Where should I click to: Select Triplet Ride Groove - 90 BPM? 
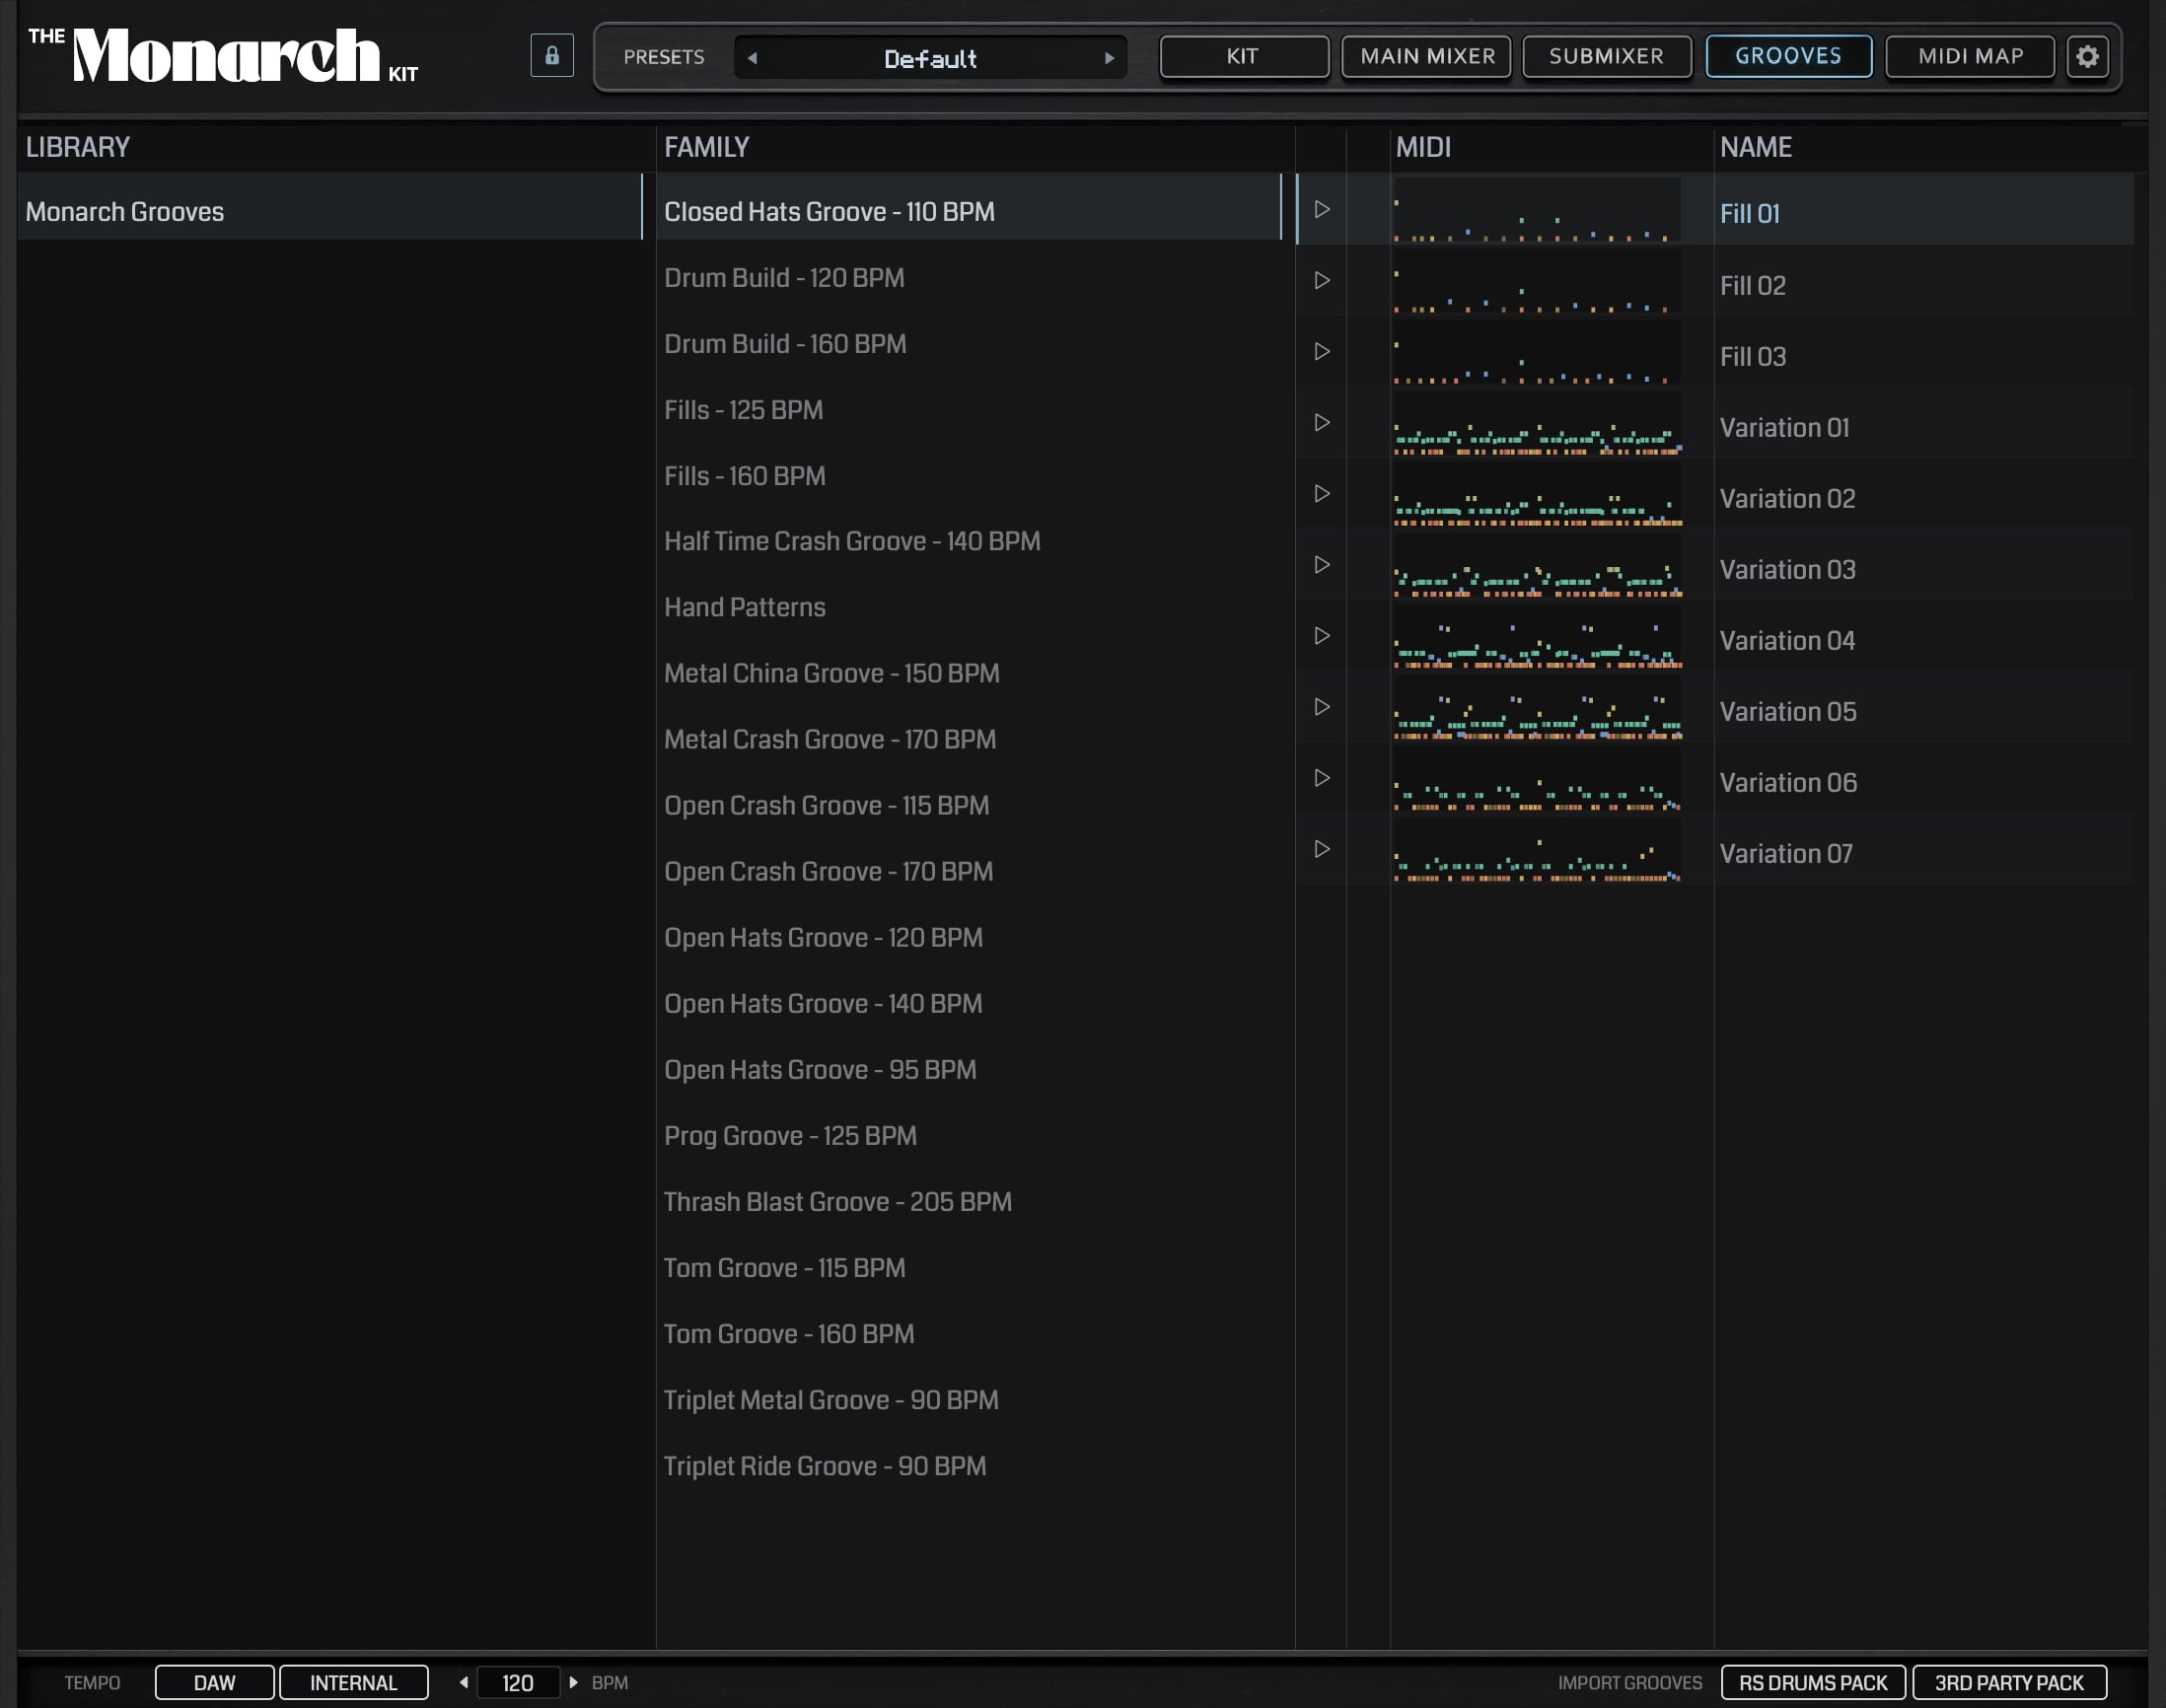(969, 1465)
